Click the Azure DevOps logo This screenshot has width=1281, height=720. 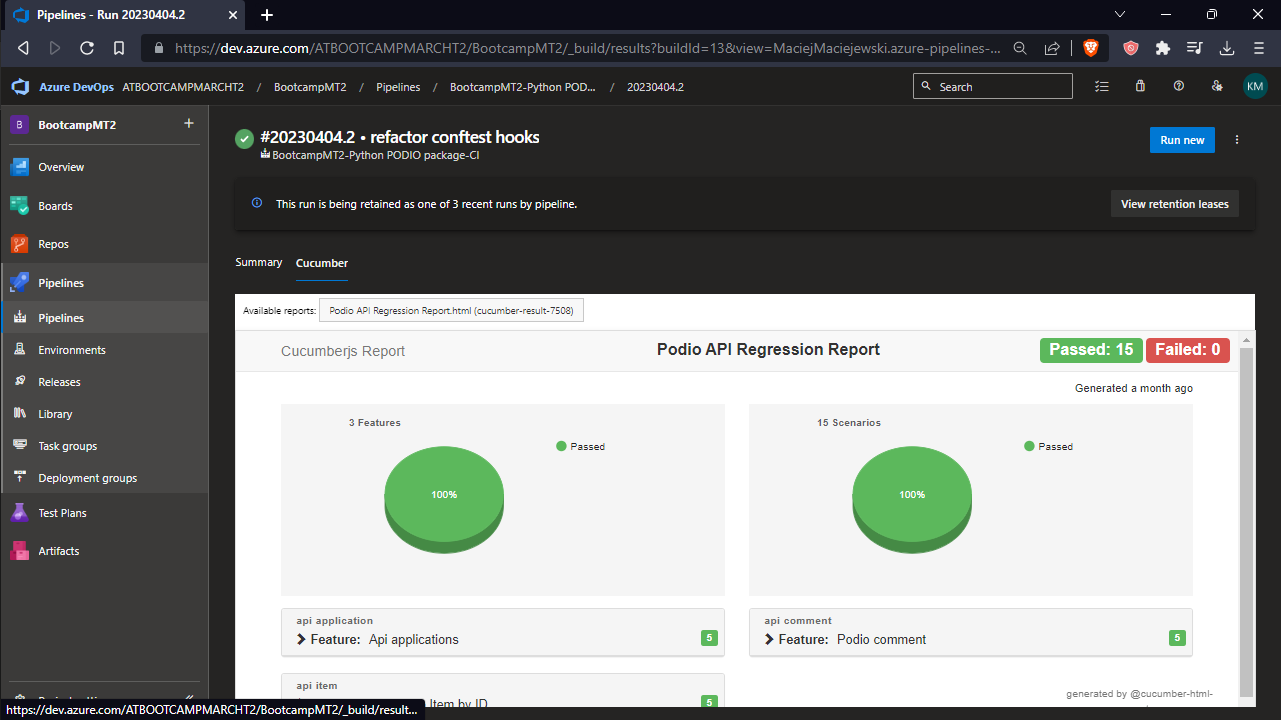[x=19, y=86]
